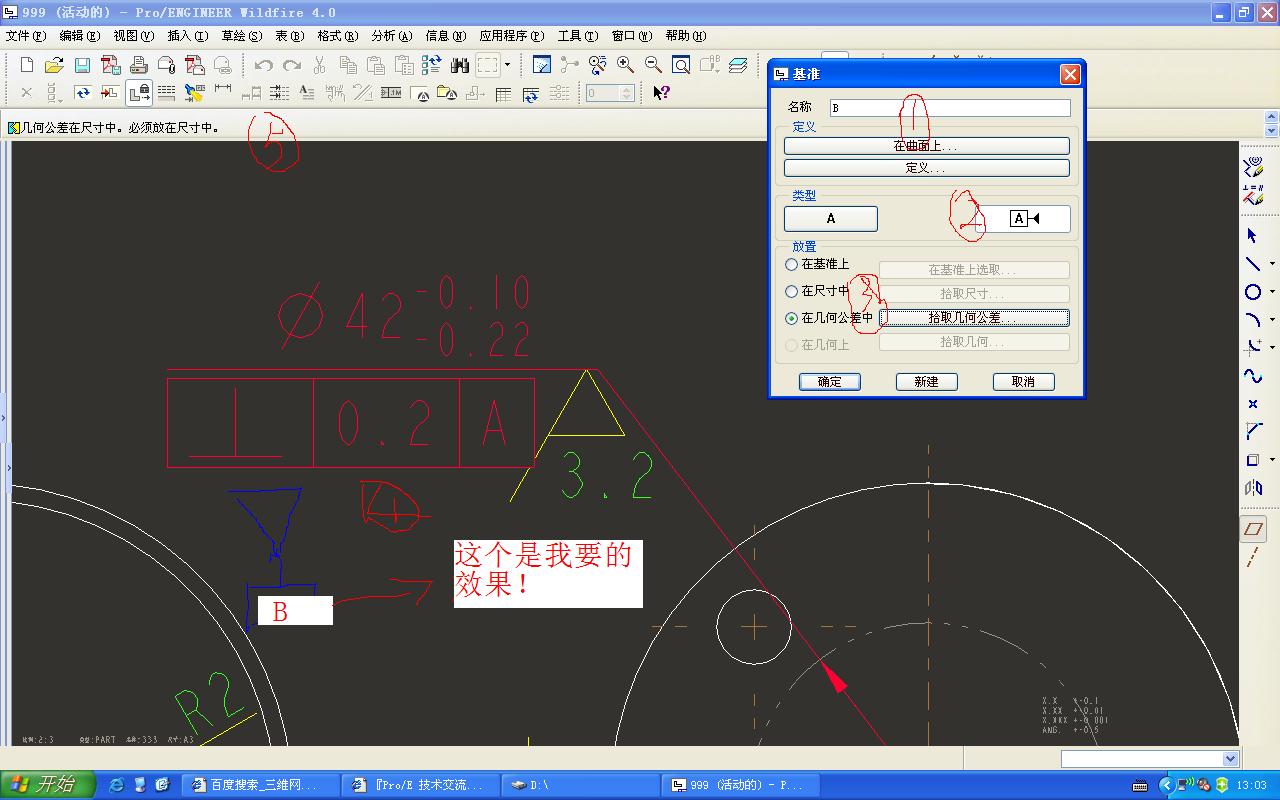Click the insert table icon

pos(503,93)
